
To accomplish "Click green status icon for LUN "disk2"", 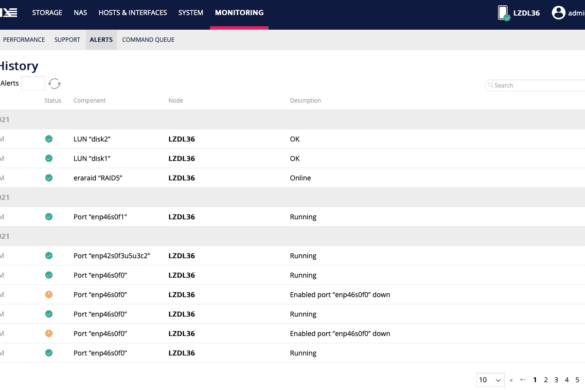I will pos(49,139).
